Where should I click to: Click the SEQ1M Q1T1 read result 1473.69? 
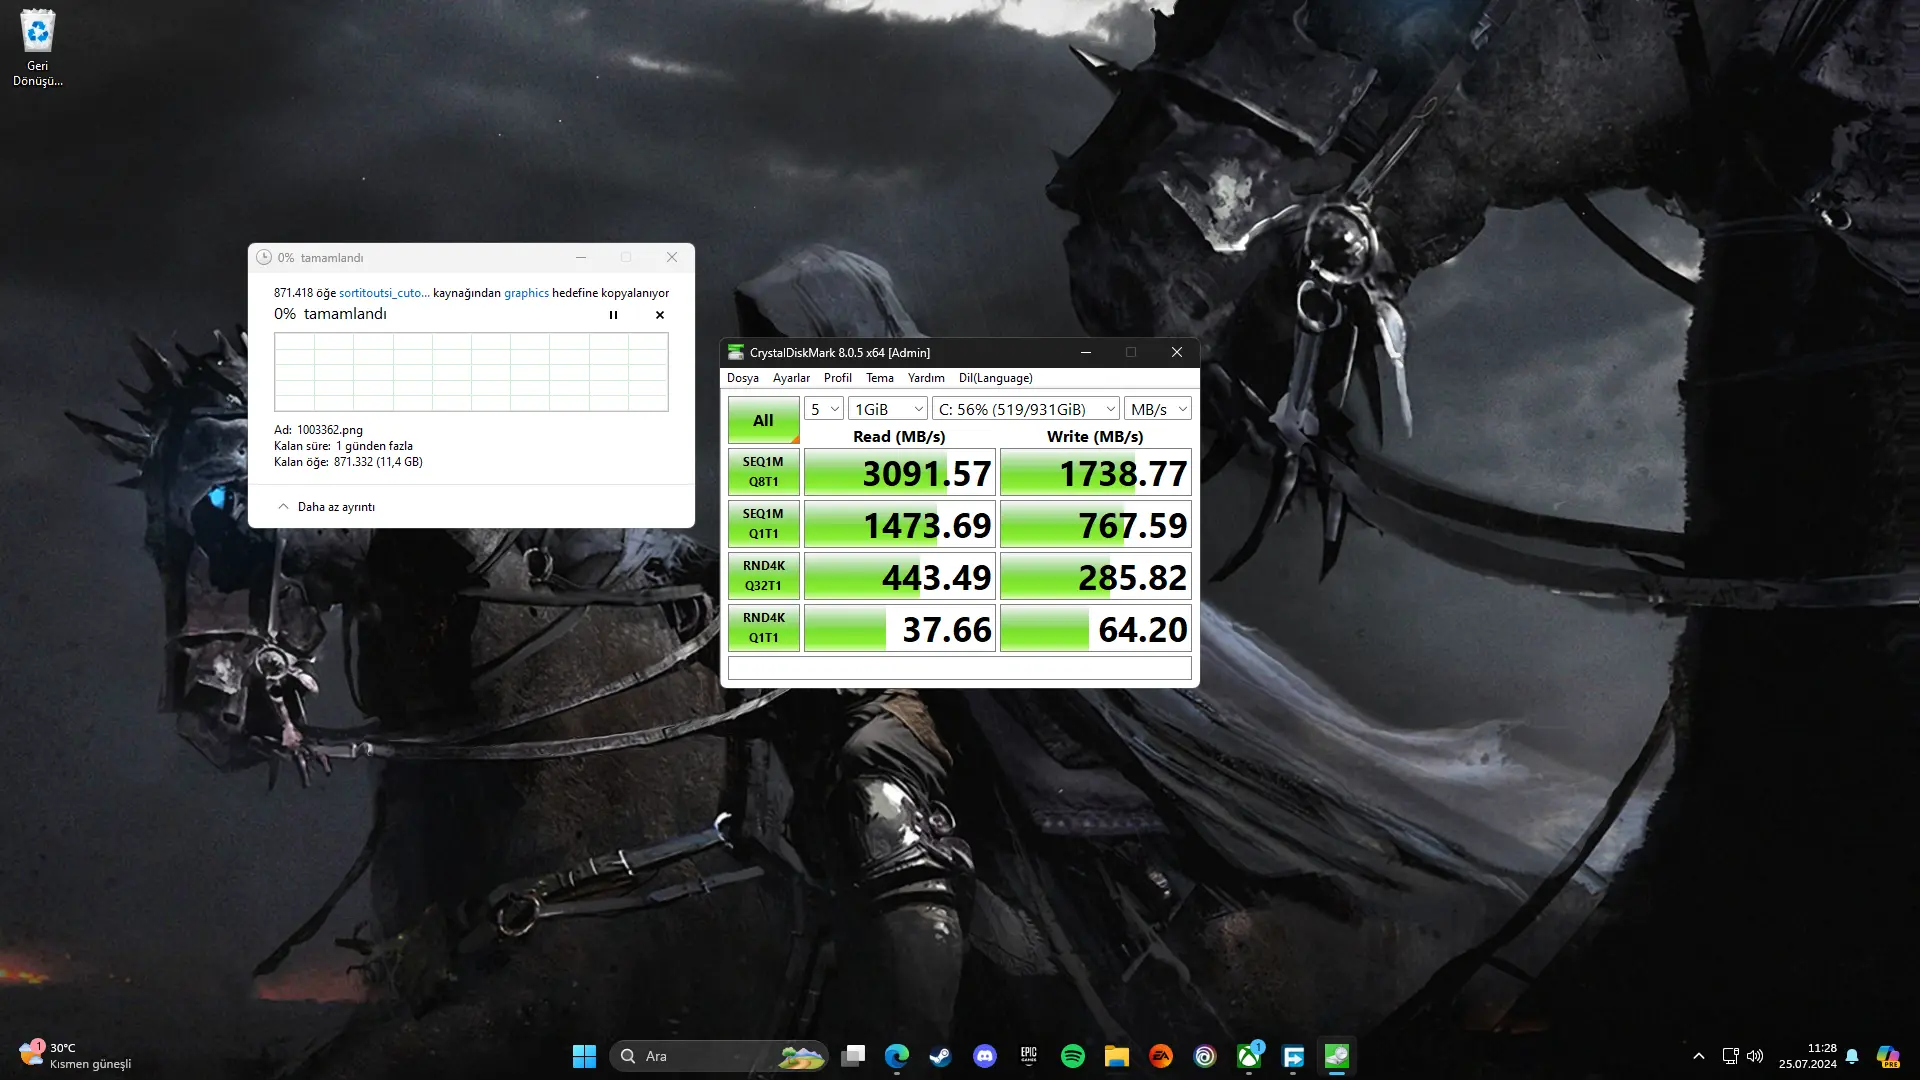[x=900, y=524]
